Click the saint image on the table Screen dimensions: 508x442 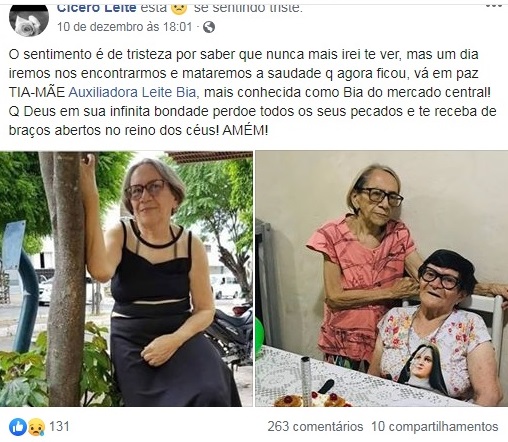(x=423, y=368)
